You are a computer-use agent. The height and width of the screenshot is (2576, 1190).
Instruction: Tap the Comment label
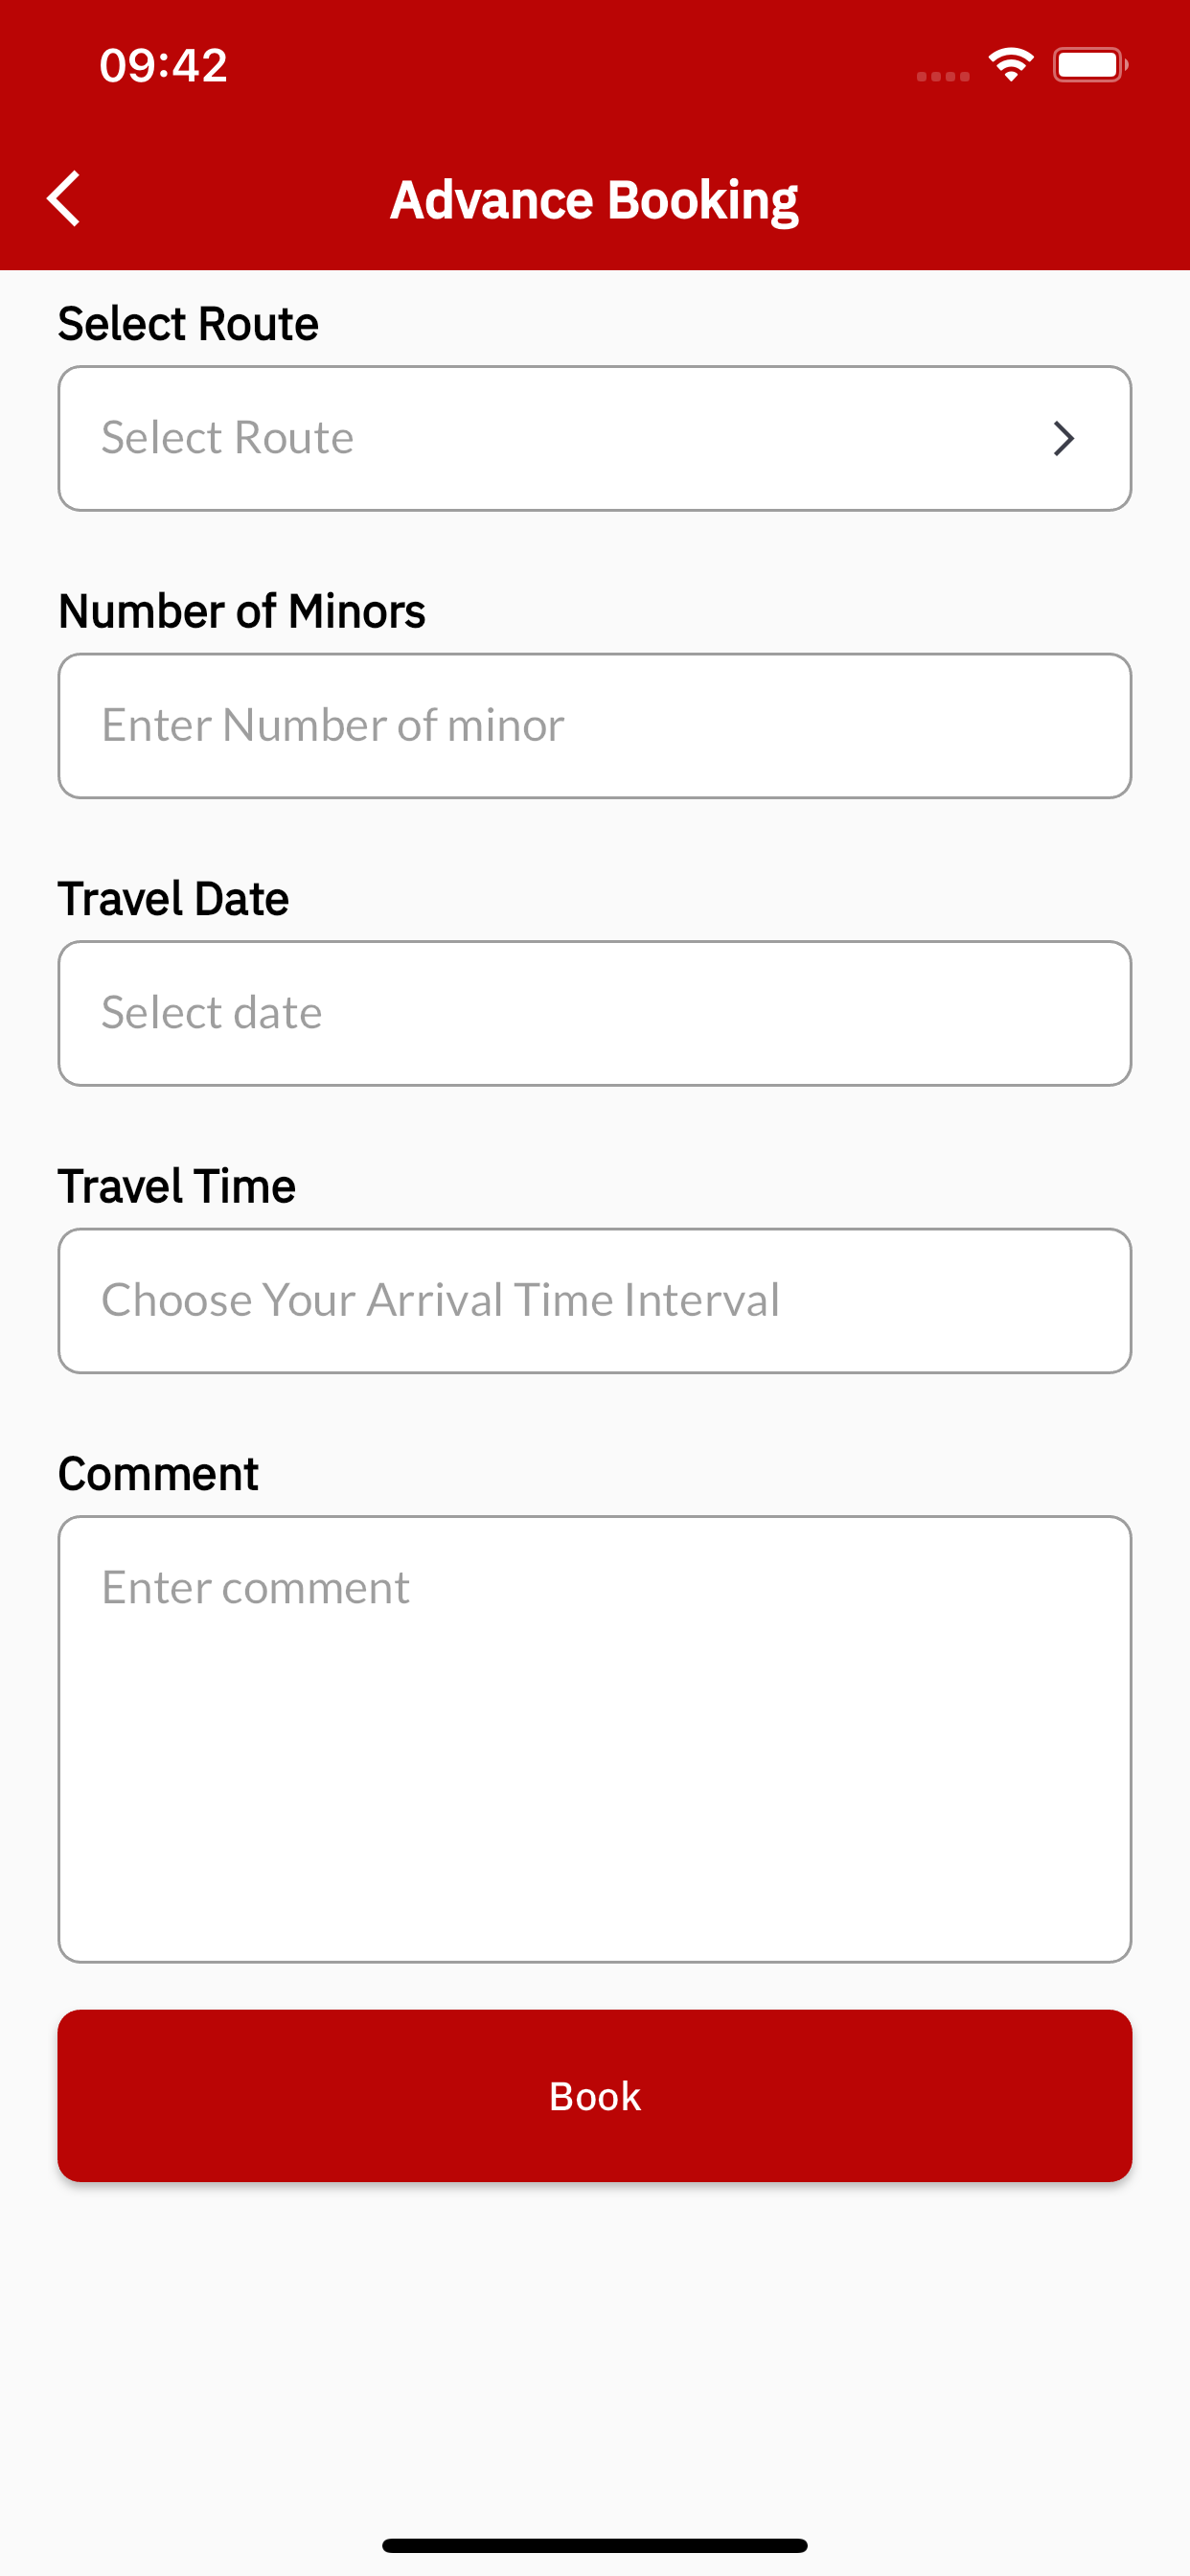(158, 1474)
